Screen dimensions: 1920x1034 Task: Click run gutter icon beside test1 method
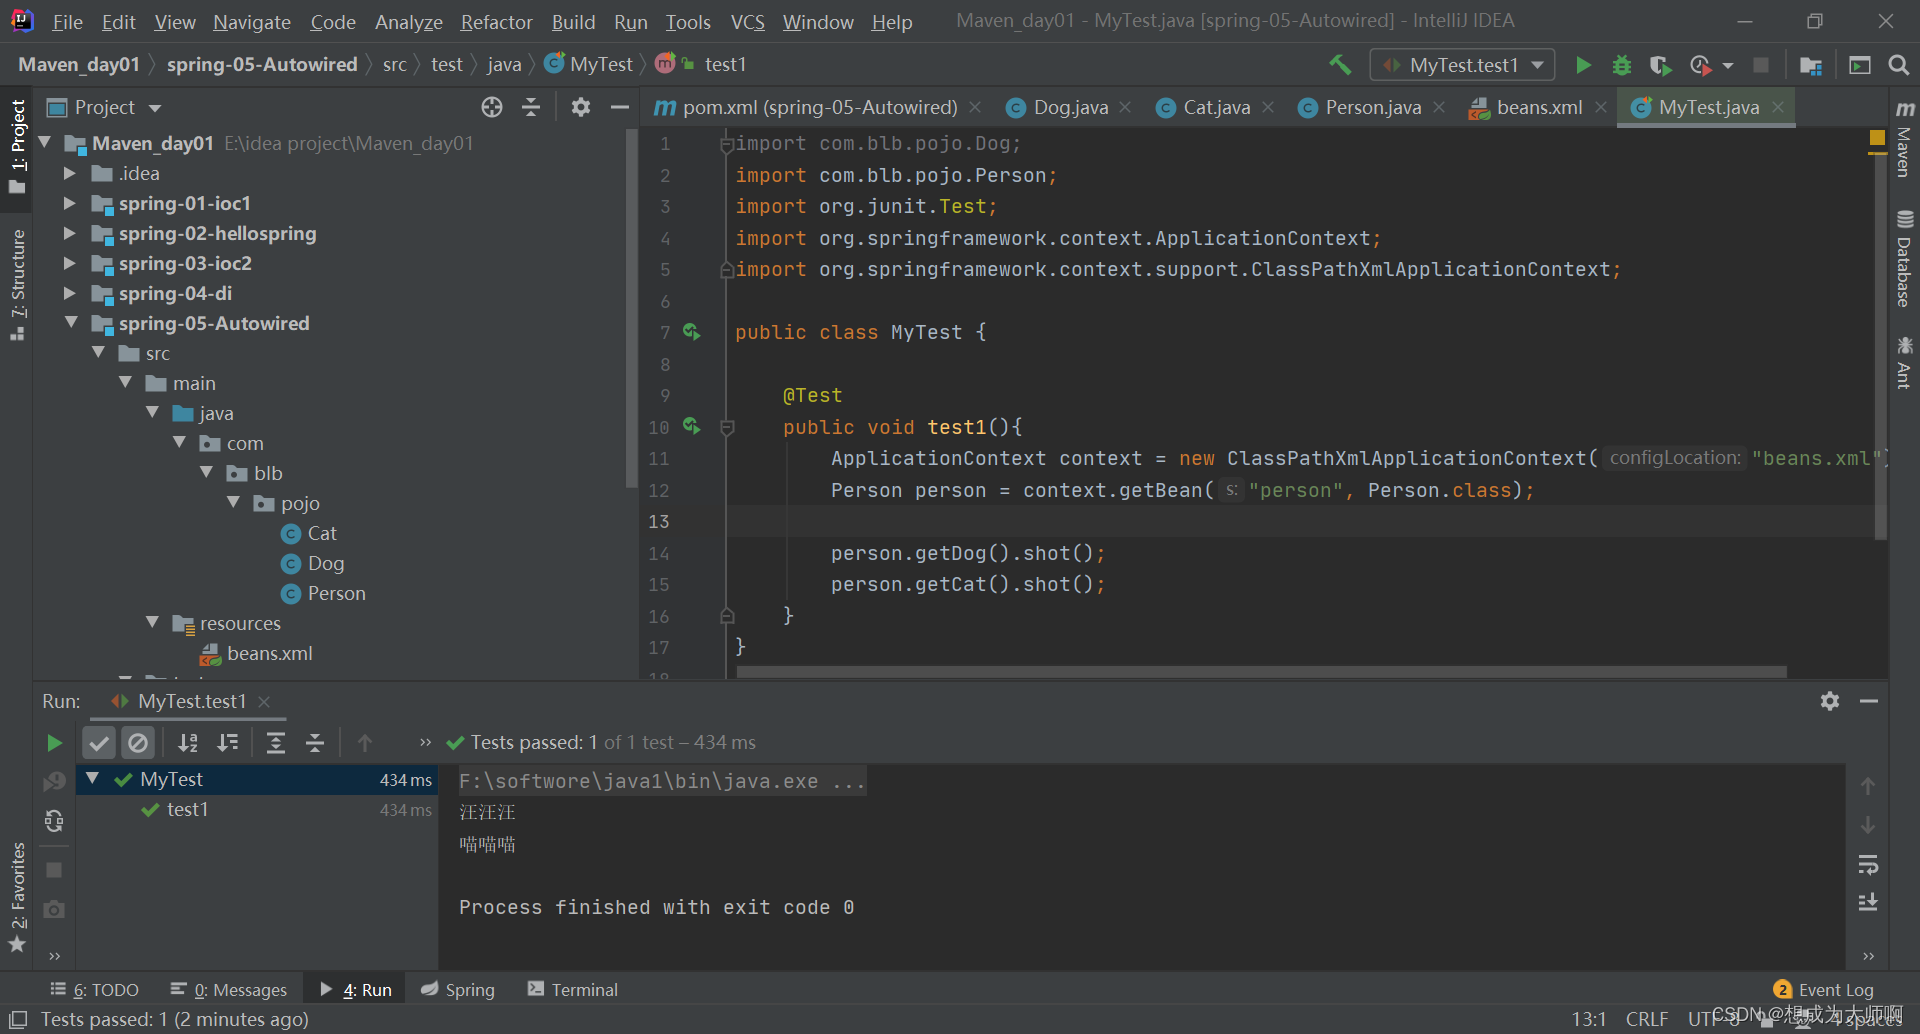coord(691,426)
